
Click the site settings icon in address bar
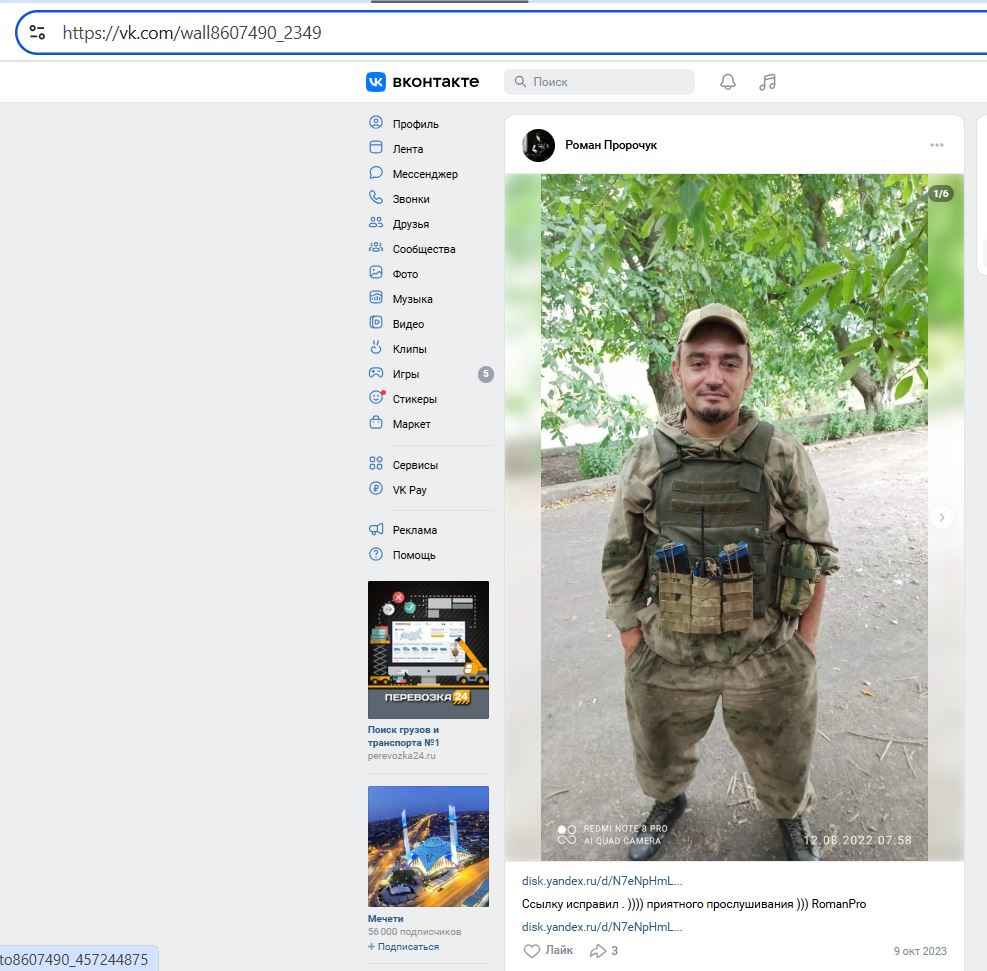tap(37, 32)
